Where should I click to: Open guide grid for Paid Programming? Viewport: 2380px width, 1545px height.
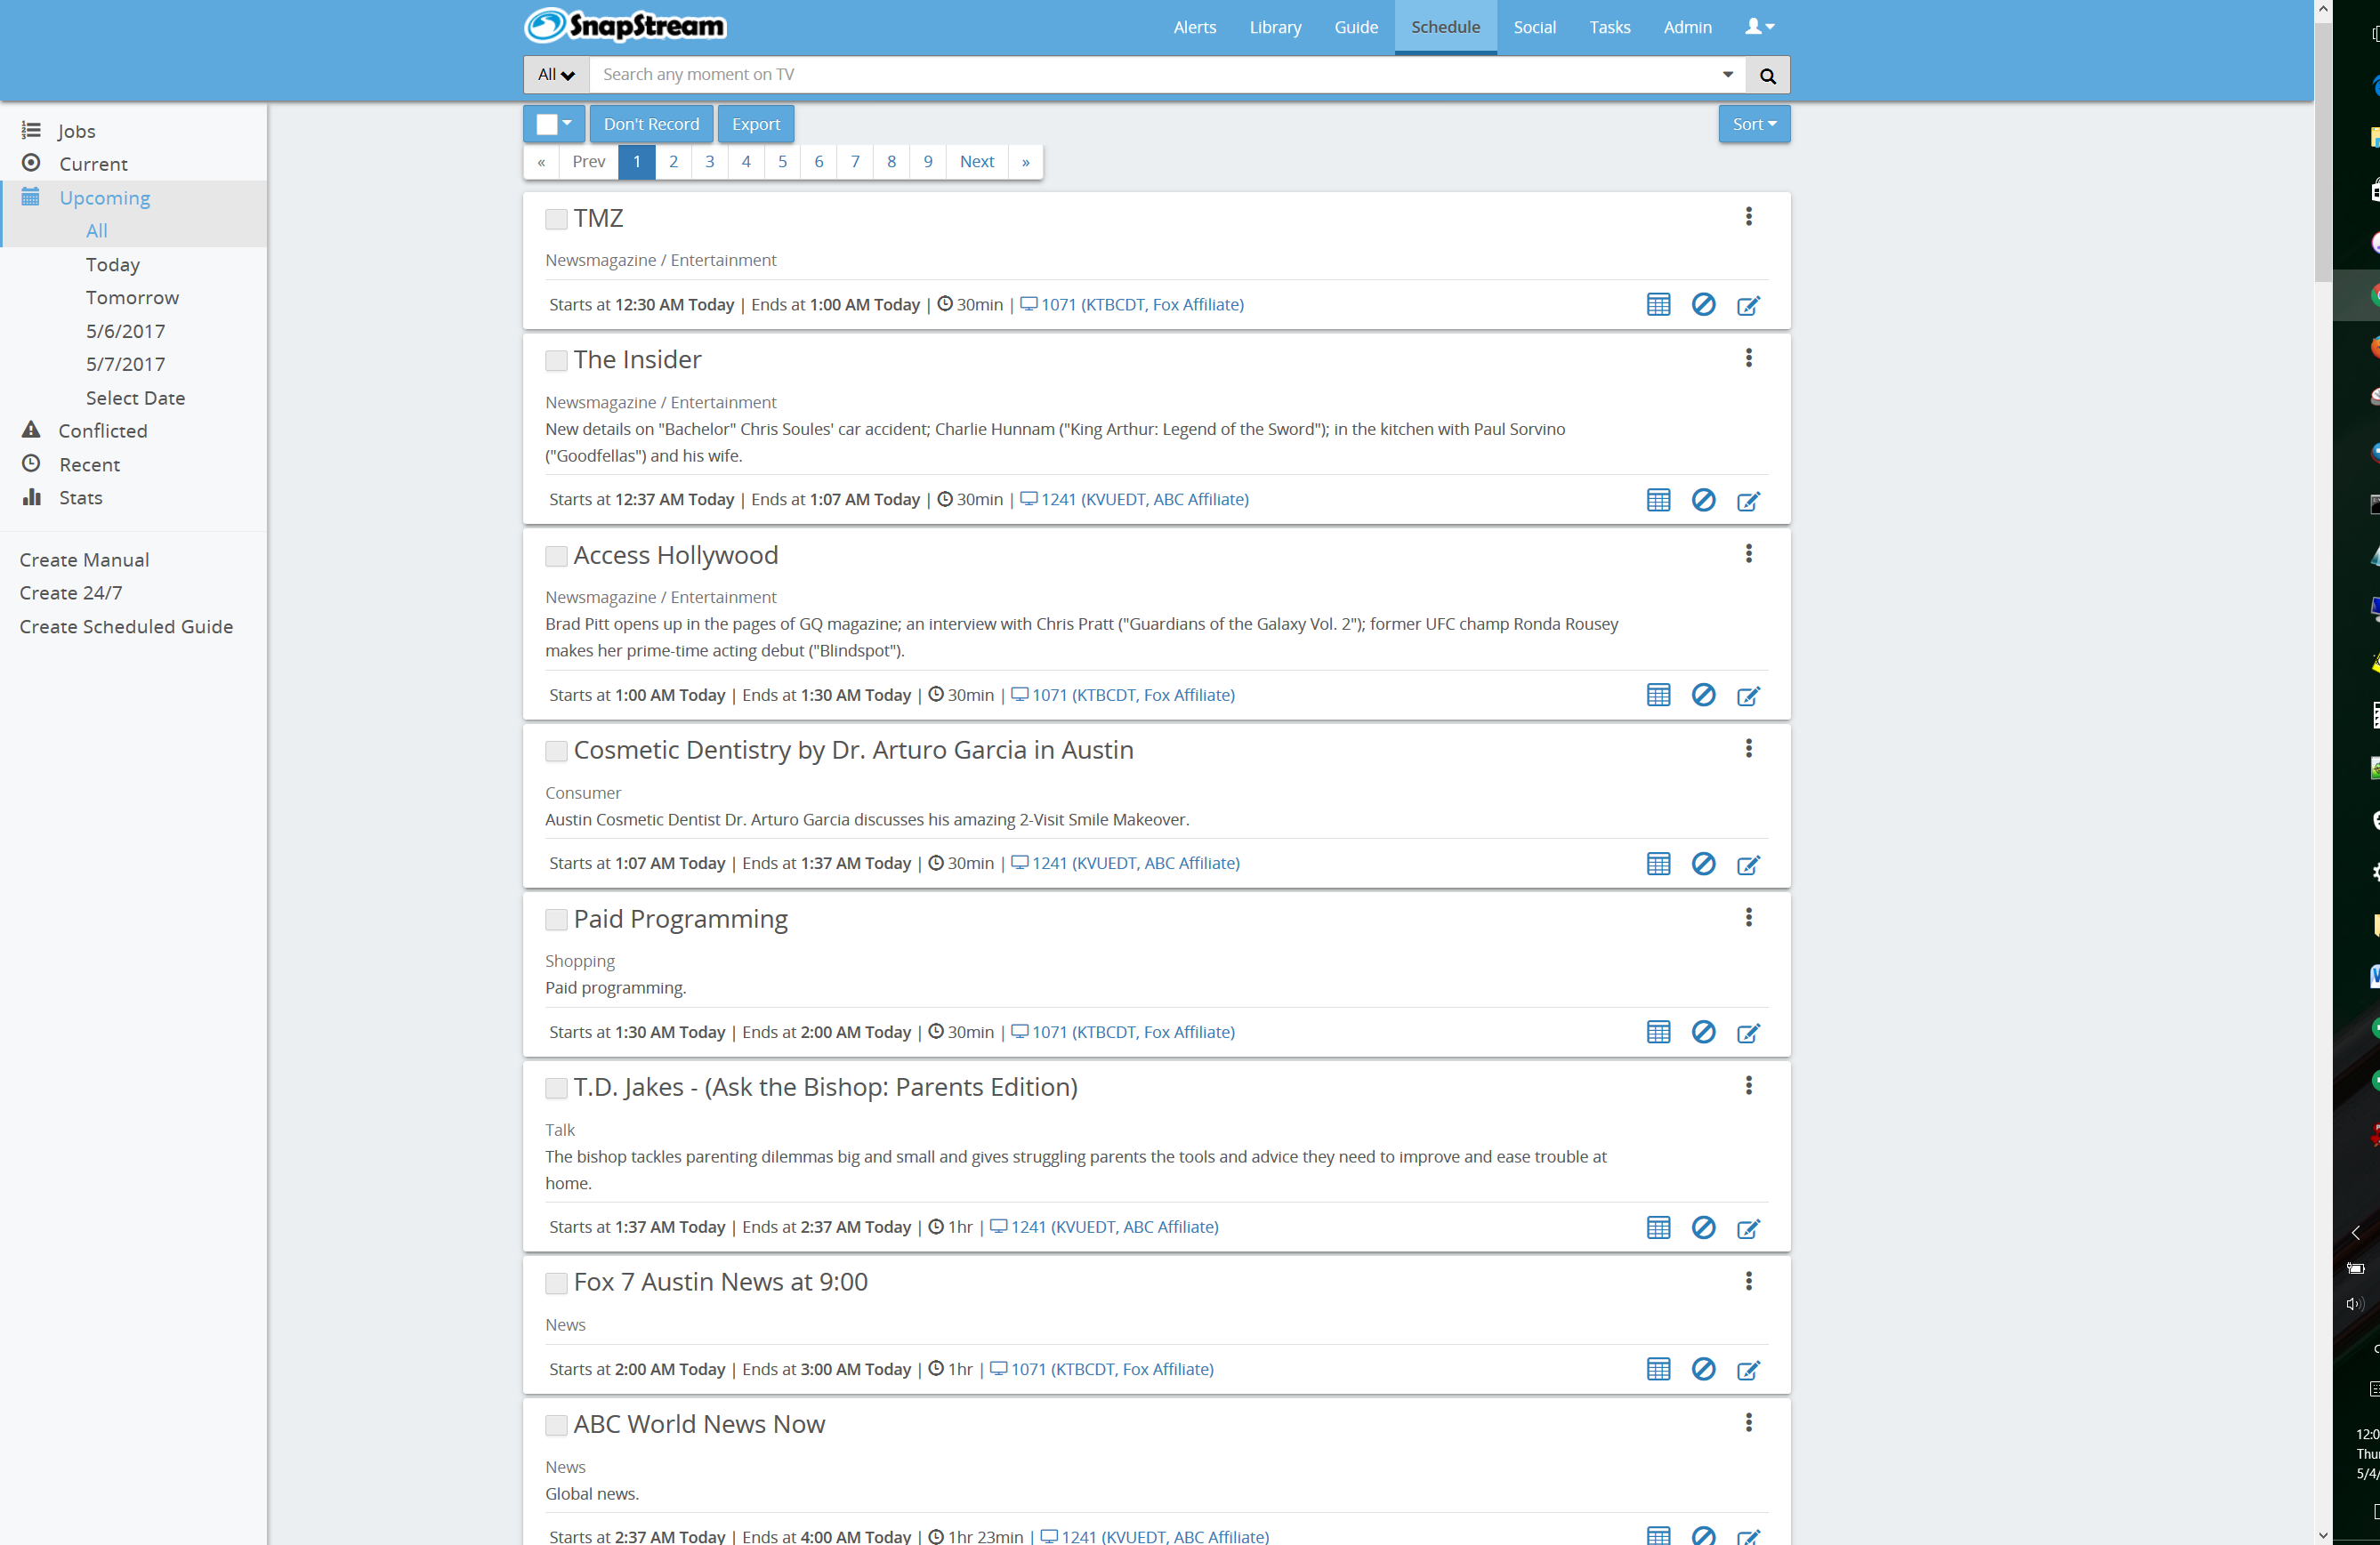coord(1658,1032)
